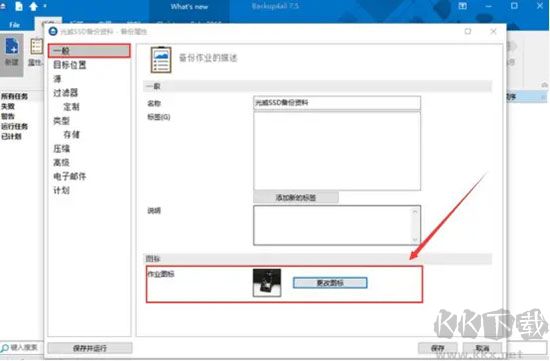Click the 保存并运行 button
Screen dimensions: 550x361
[90, 348]
